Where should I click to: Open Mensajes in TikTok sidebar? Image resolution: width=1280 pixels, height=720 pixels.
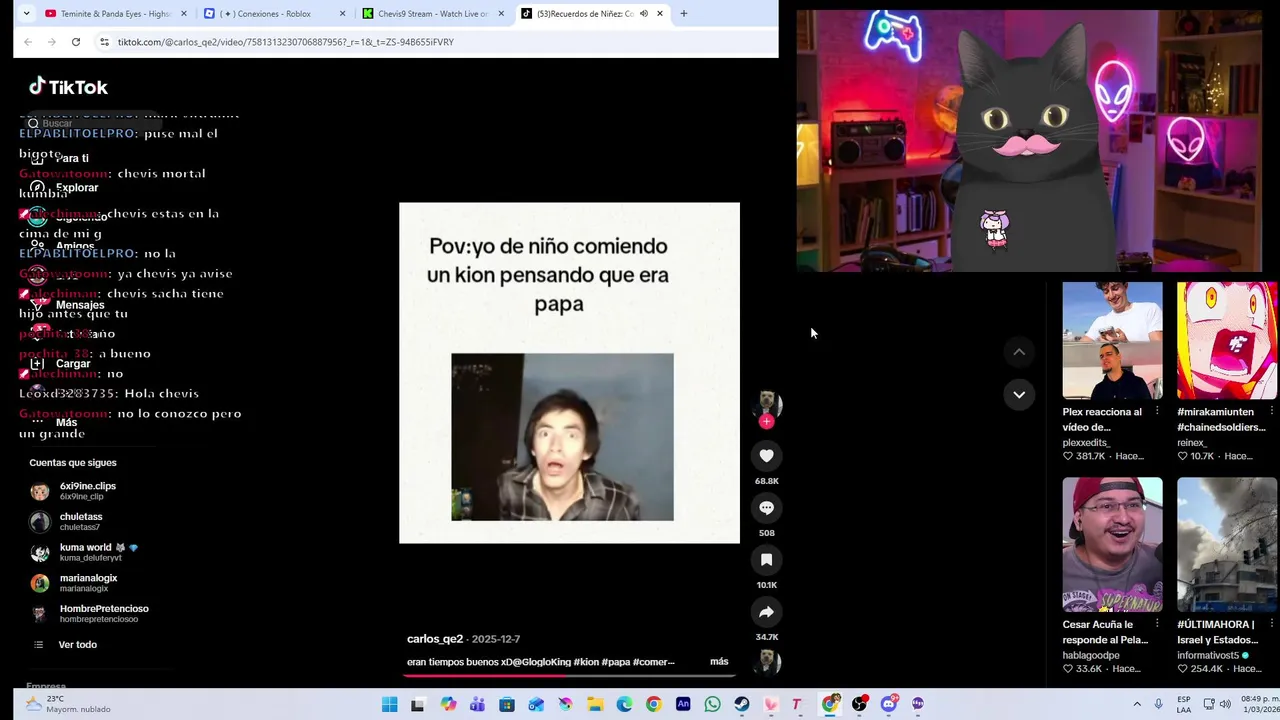tap(66, 305)
